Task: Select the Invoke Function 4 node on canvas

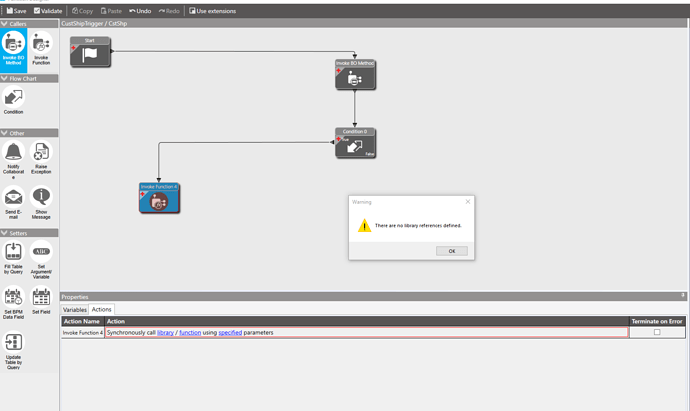Action: click(x=159, y=198)
